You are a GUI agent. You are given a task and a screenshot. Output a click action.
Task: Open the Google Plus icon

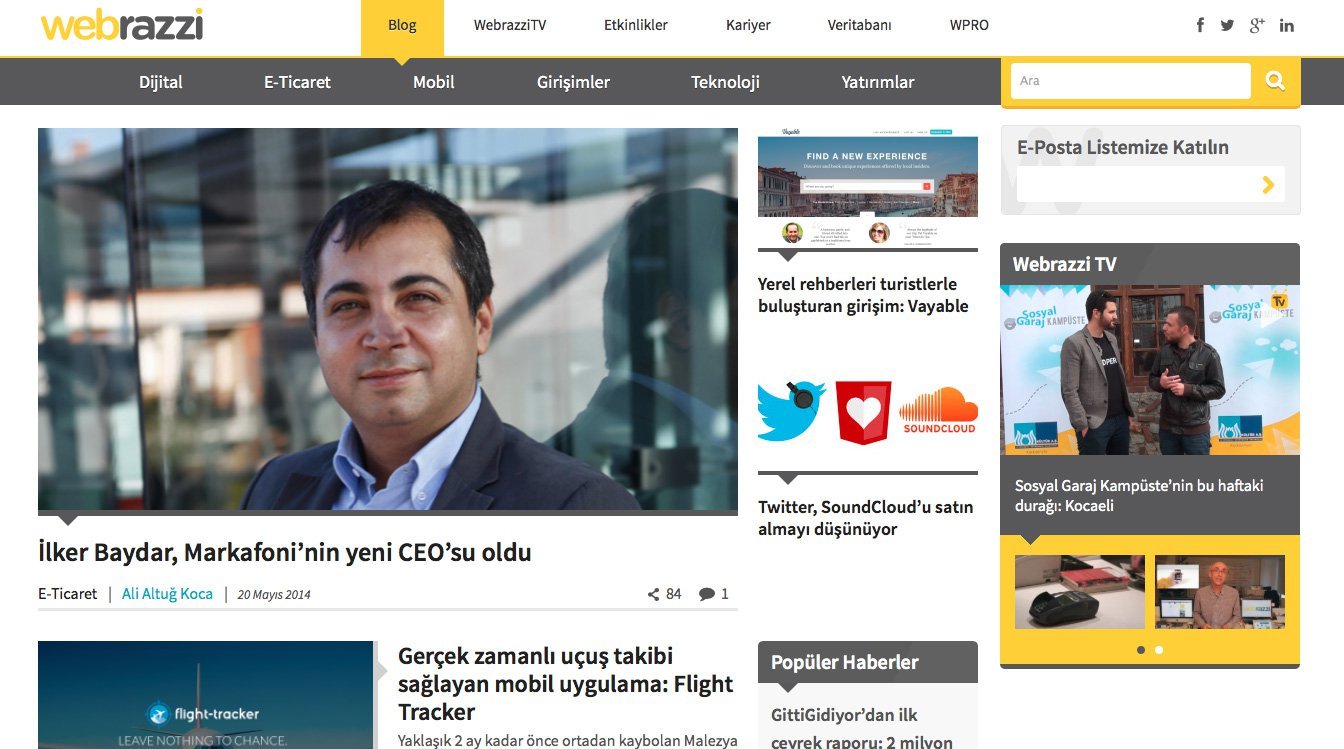(x=1257, y=25)
